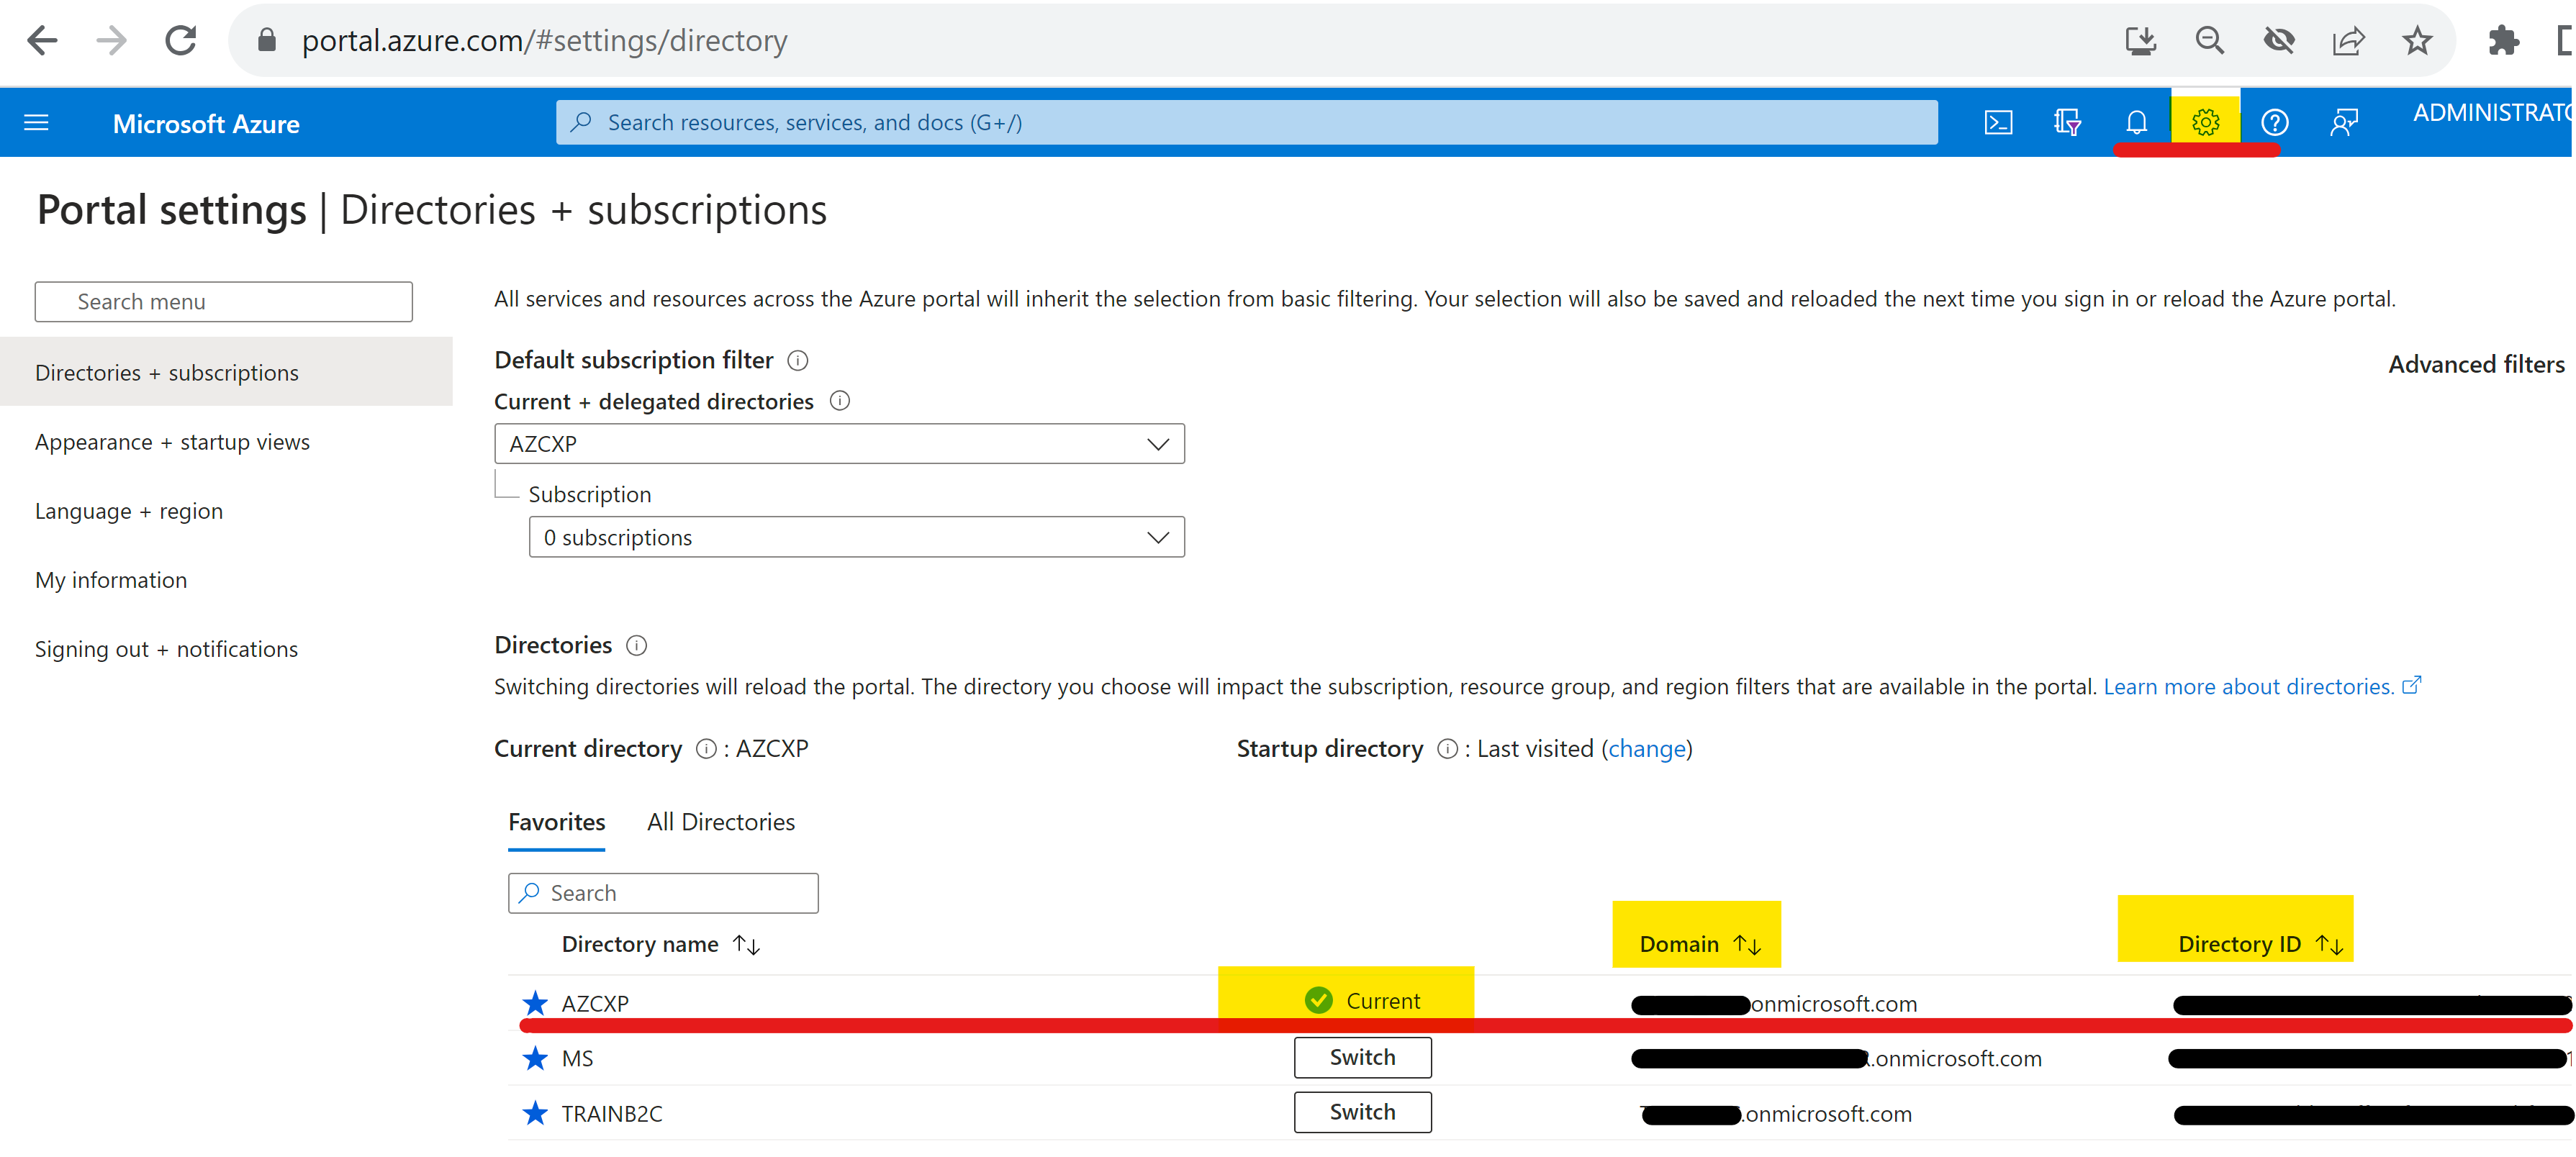Screen dimensions: 2576x1157
Task: Reload the page in the browser
Action: pos(181,41)
